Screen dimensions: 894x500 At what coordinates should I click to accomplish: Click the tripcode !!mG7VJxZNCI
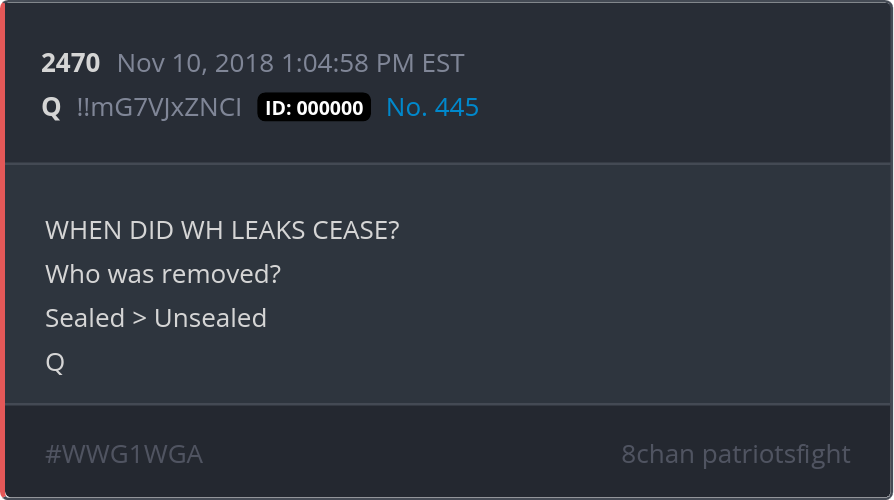coord(159,108)
